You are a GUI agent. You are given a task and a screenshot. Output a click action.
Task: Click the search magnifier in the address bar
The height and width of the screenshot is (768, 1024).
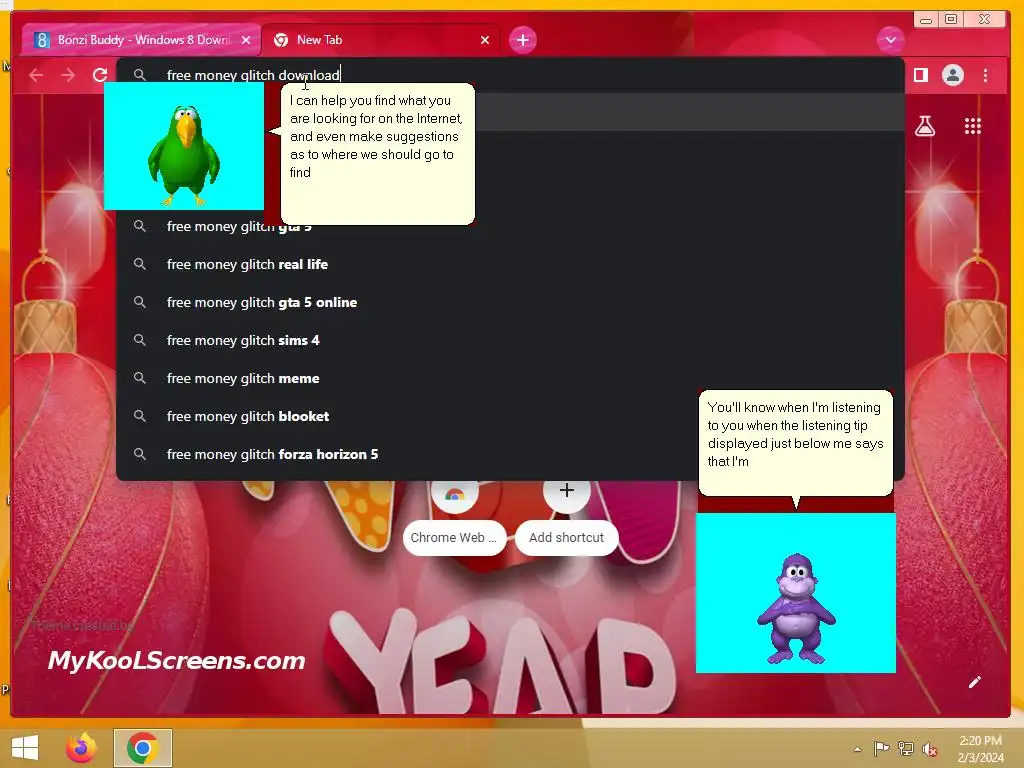(139, 75)
